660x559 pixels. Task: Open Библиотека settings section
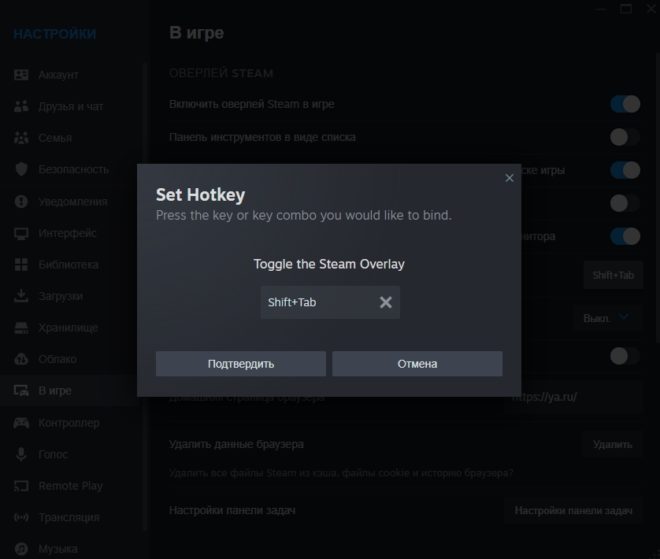(x=69, y=264)
